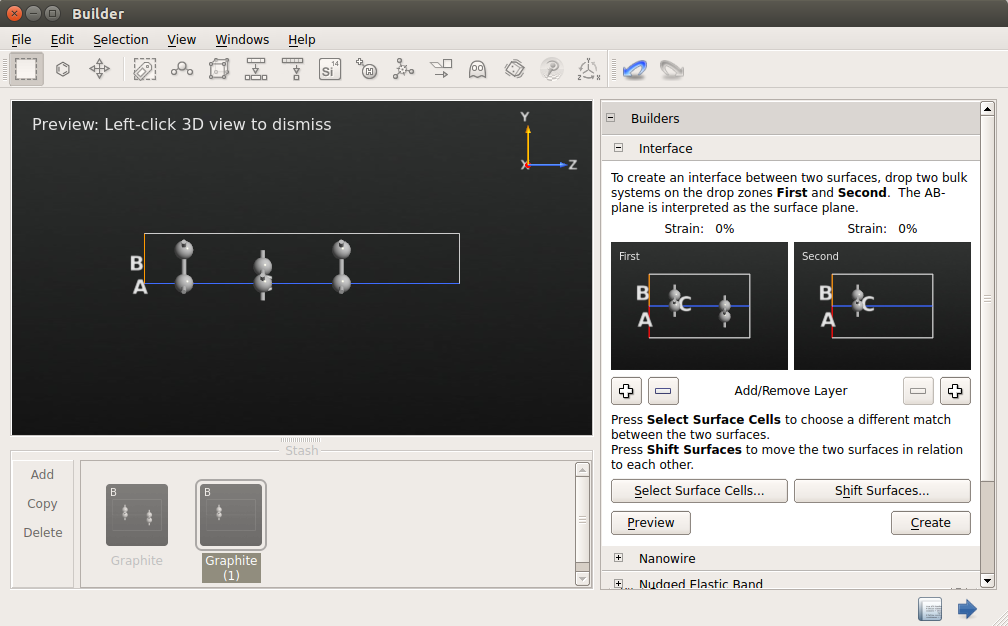
Task: Open the Edit menu
Action: pos(62,40)
